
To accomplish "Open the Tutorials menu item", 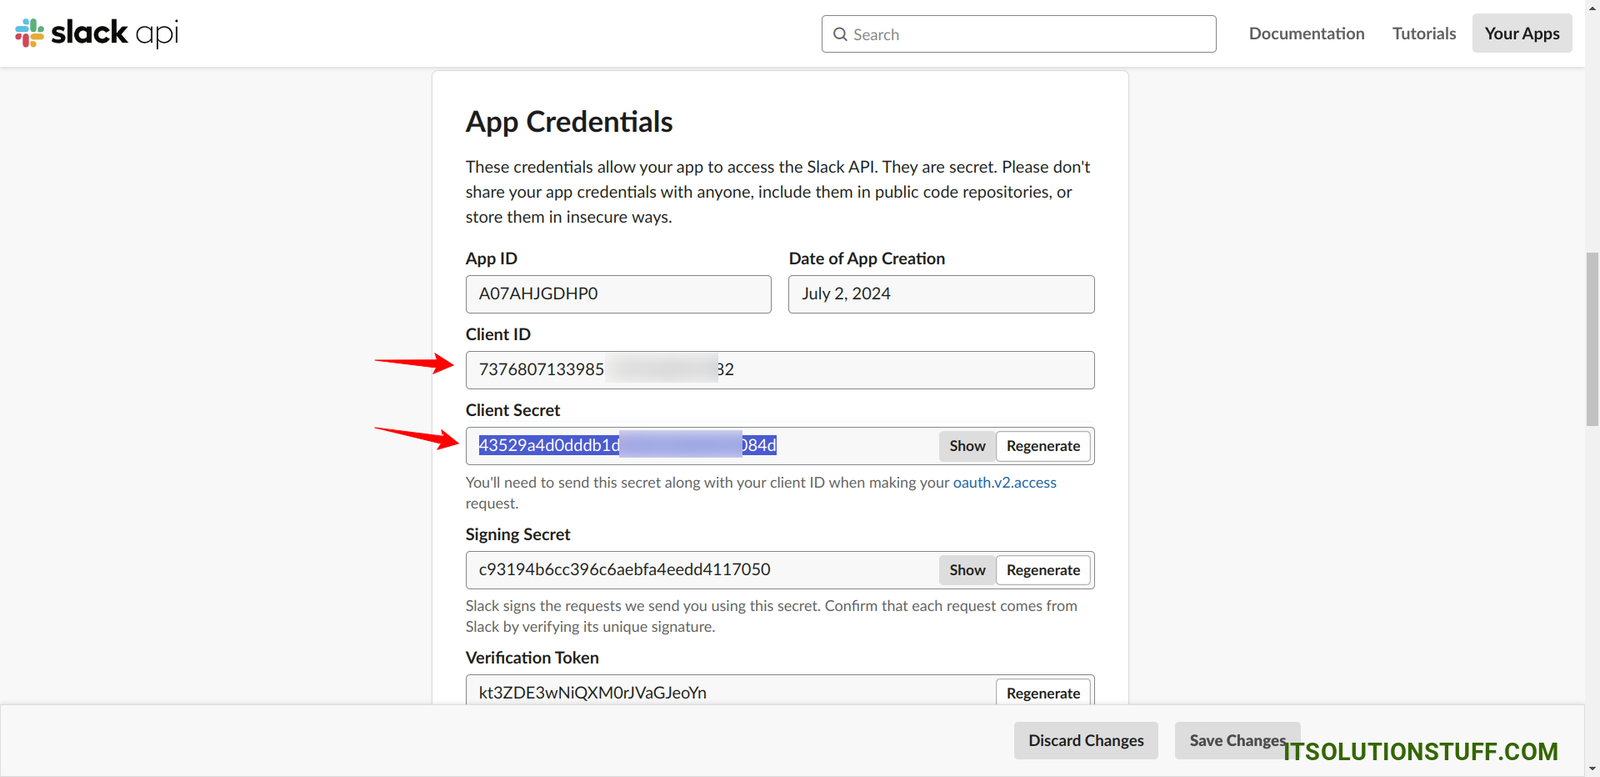I will (1424, 34).
